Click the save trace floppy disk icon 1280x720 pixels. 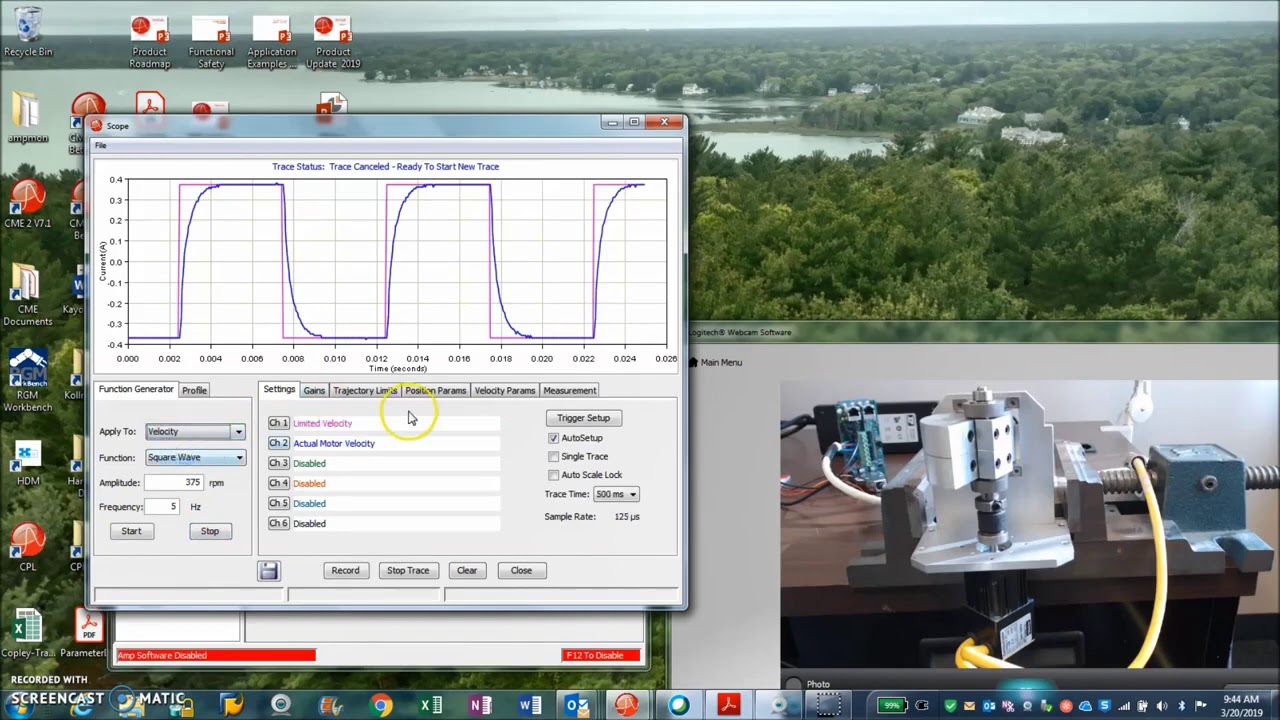click(x=268, y=571)
